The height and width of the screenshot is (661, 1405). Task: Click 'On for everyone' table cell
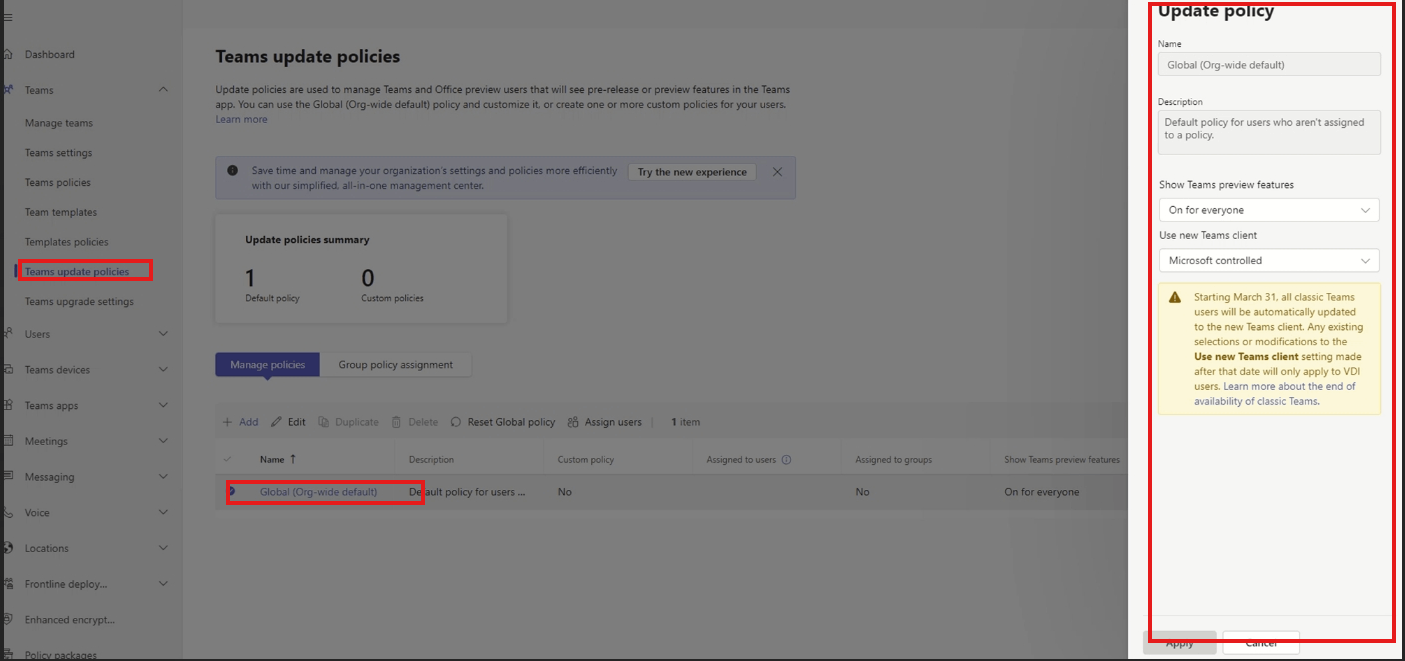[1042, 492]
